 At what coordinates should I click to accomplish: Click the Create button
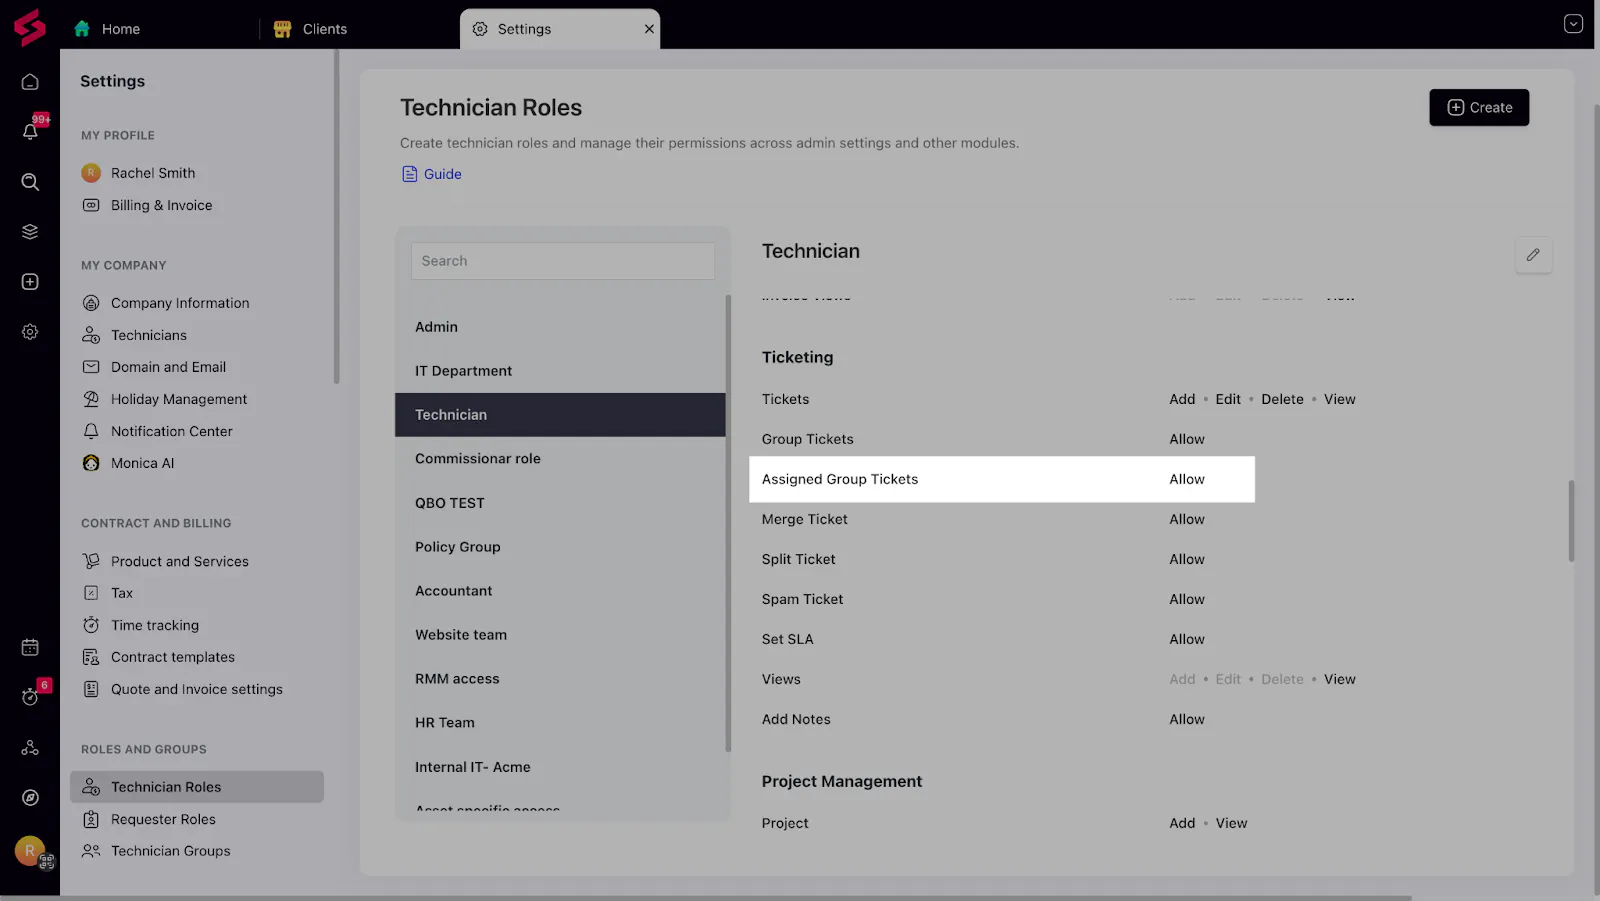point(1479,108)
